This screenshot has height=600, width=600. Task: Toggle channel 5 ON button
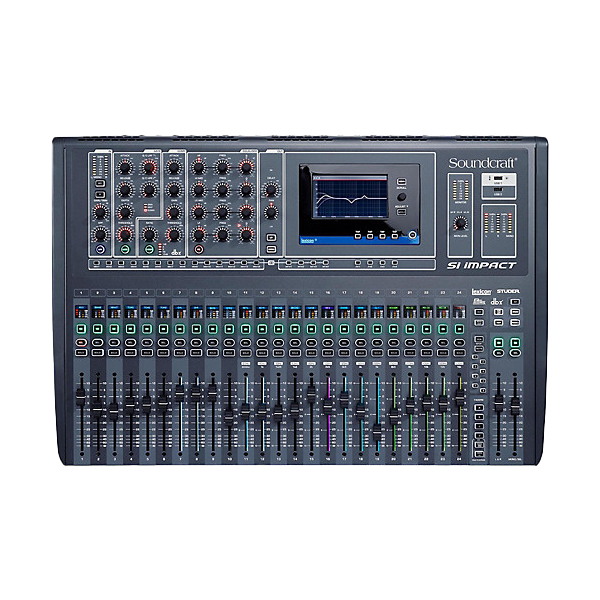[x=147, y=329]
